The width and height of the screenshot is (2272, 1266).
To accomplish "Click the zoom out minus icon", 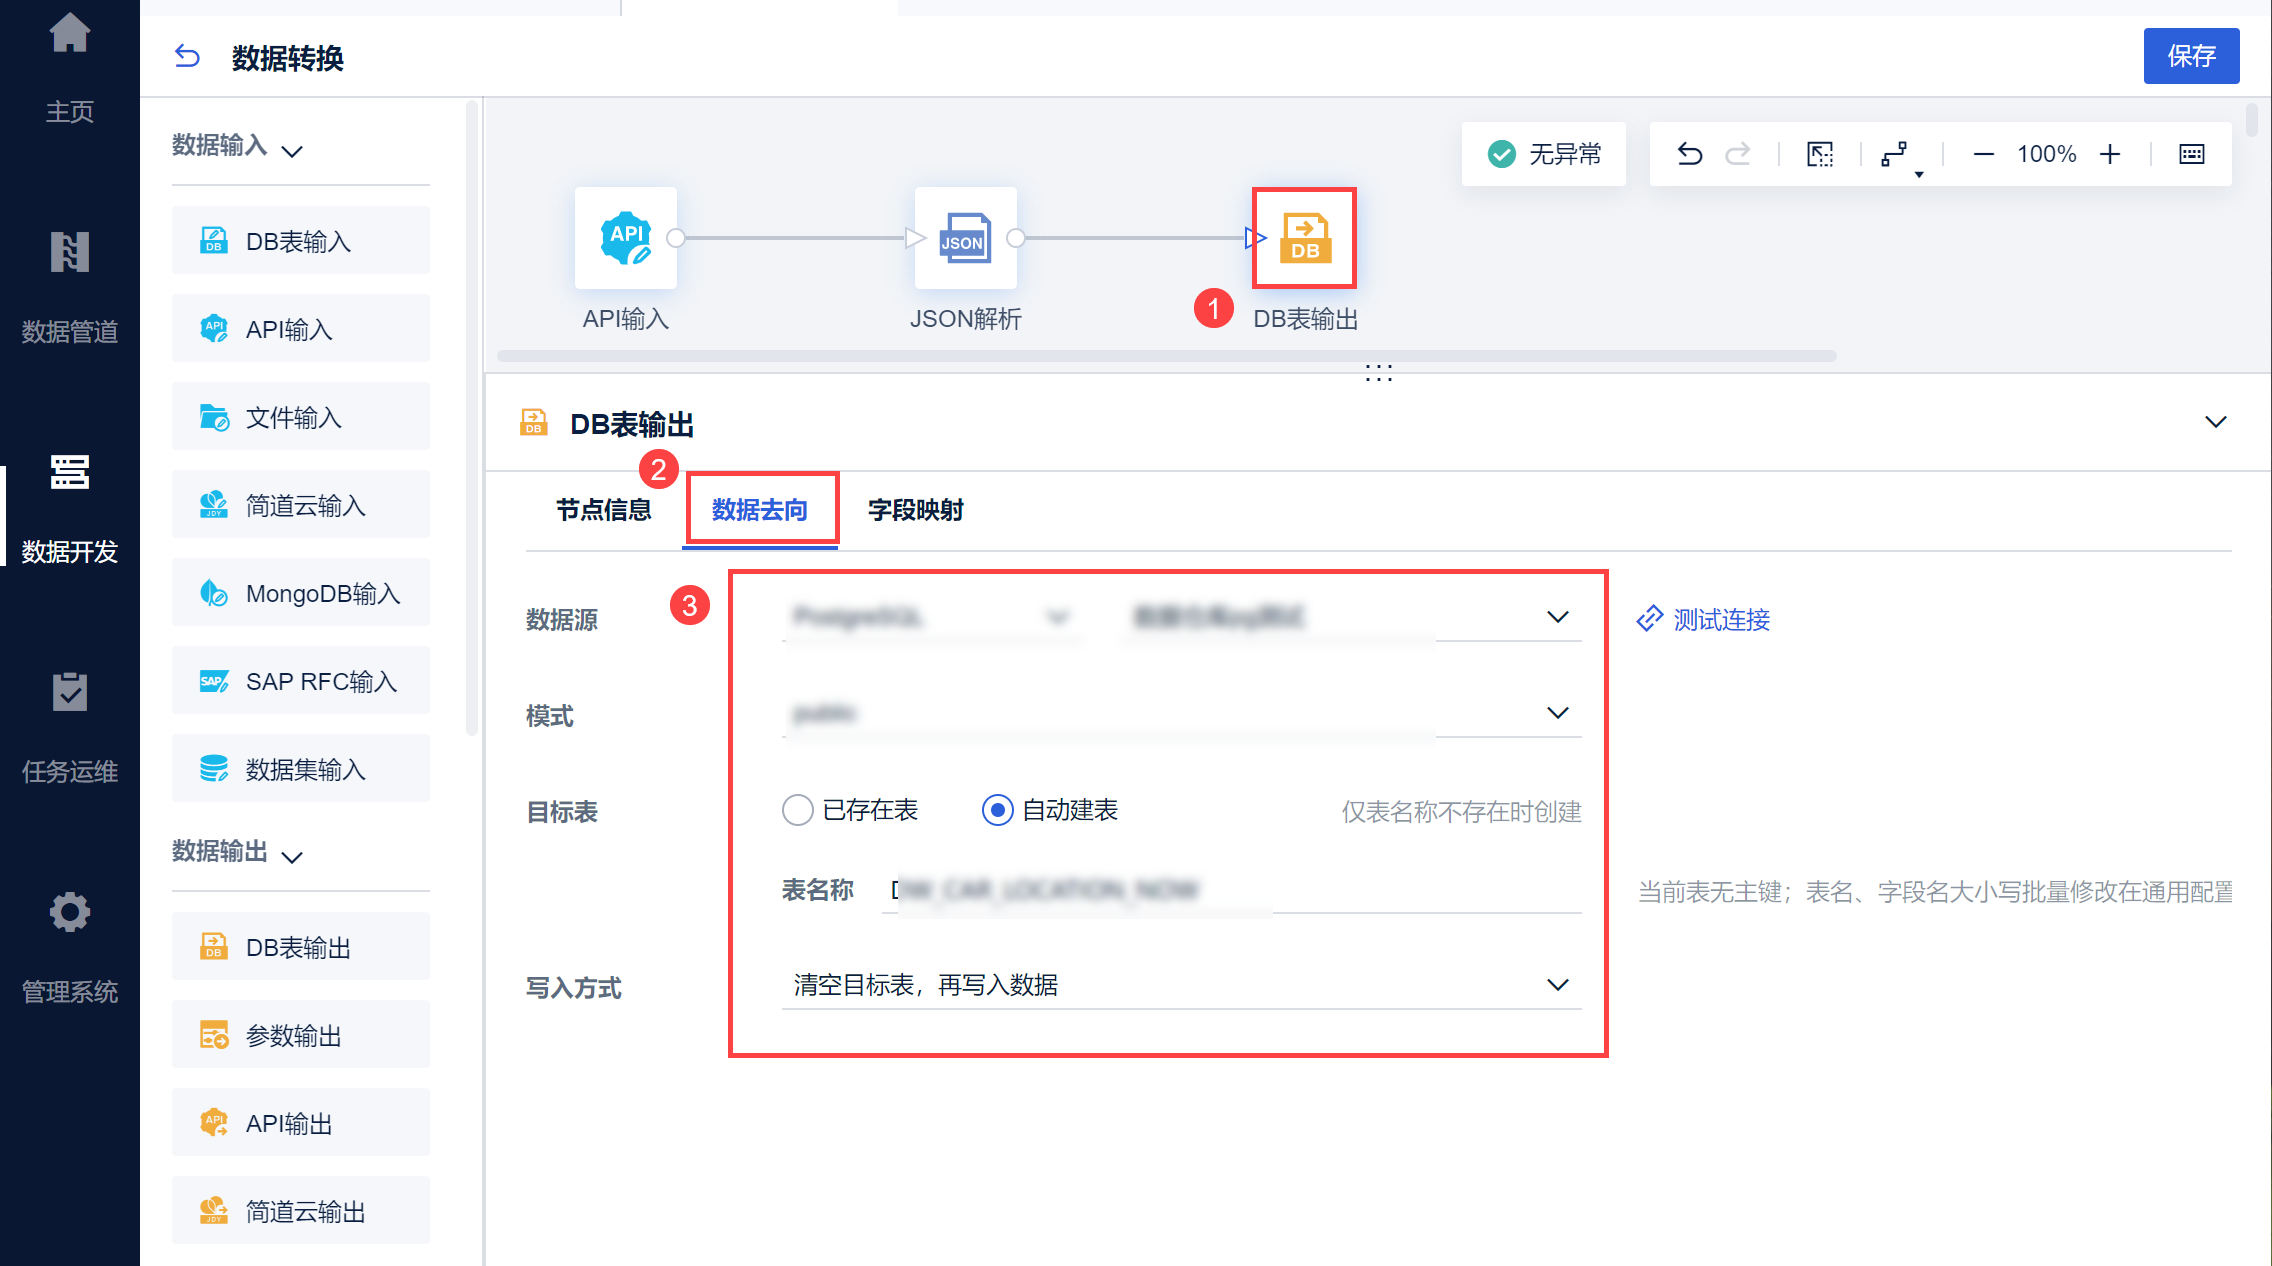I will (1983, 154).
